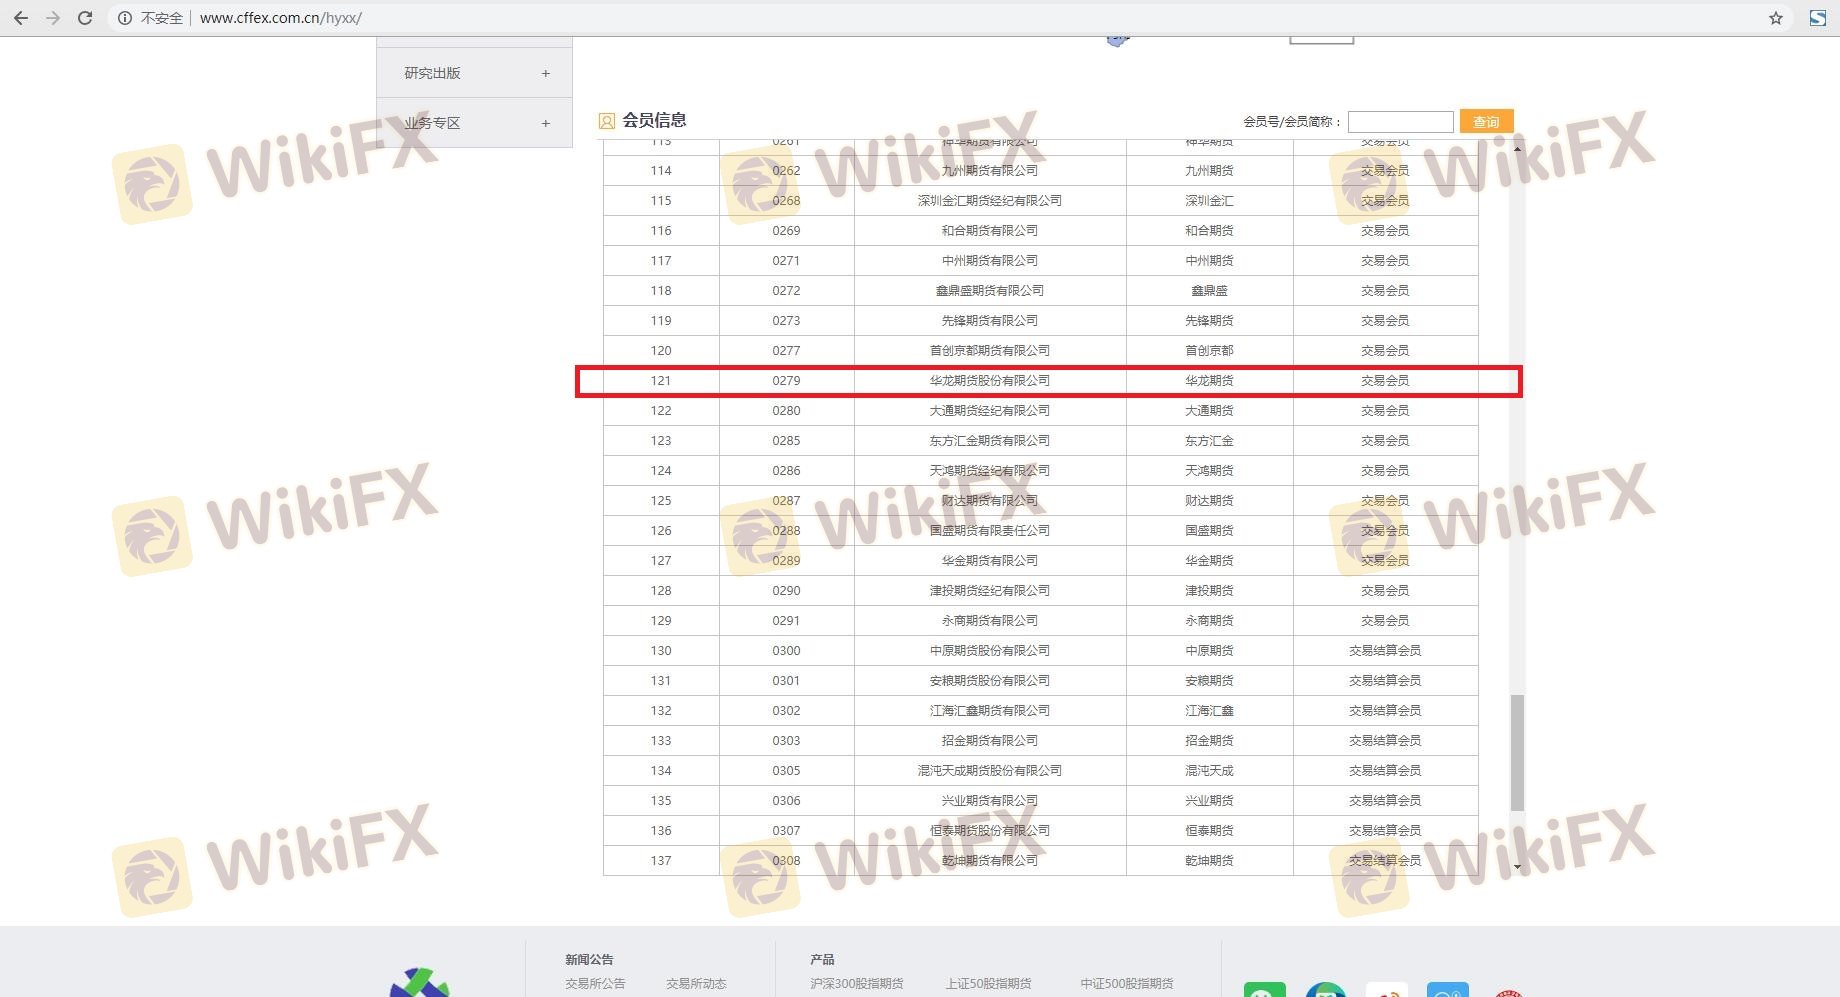Viewport: 1840px width, 997px height.
Task: Reload the page with refresh icon
Action: click(85, 18)
